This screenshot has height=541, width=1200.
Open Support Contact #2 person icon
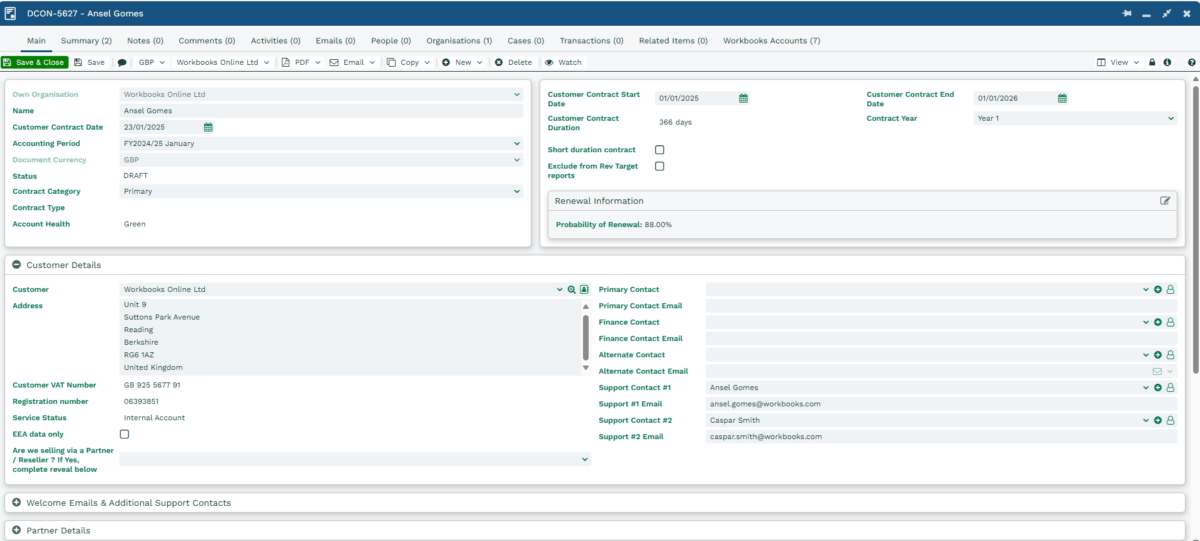(1170, 420)
